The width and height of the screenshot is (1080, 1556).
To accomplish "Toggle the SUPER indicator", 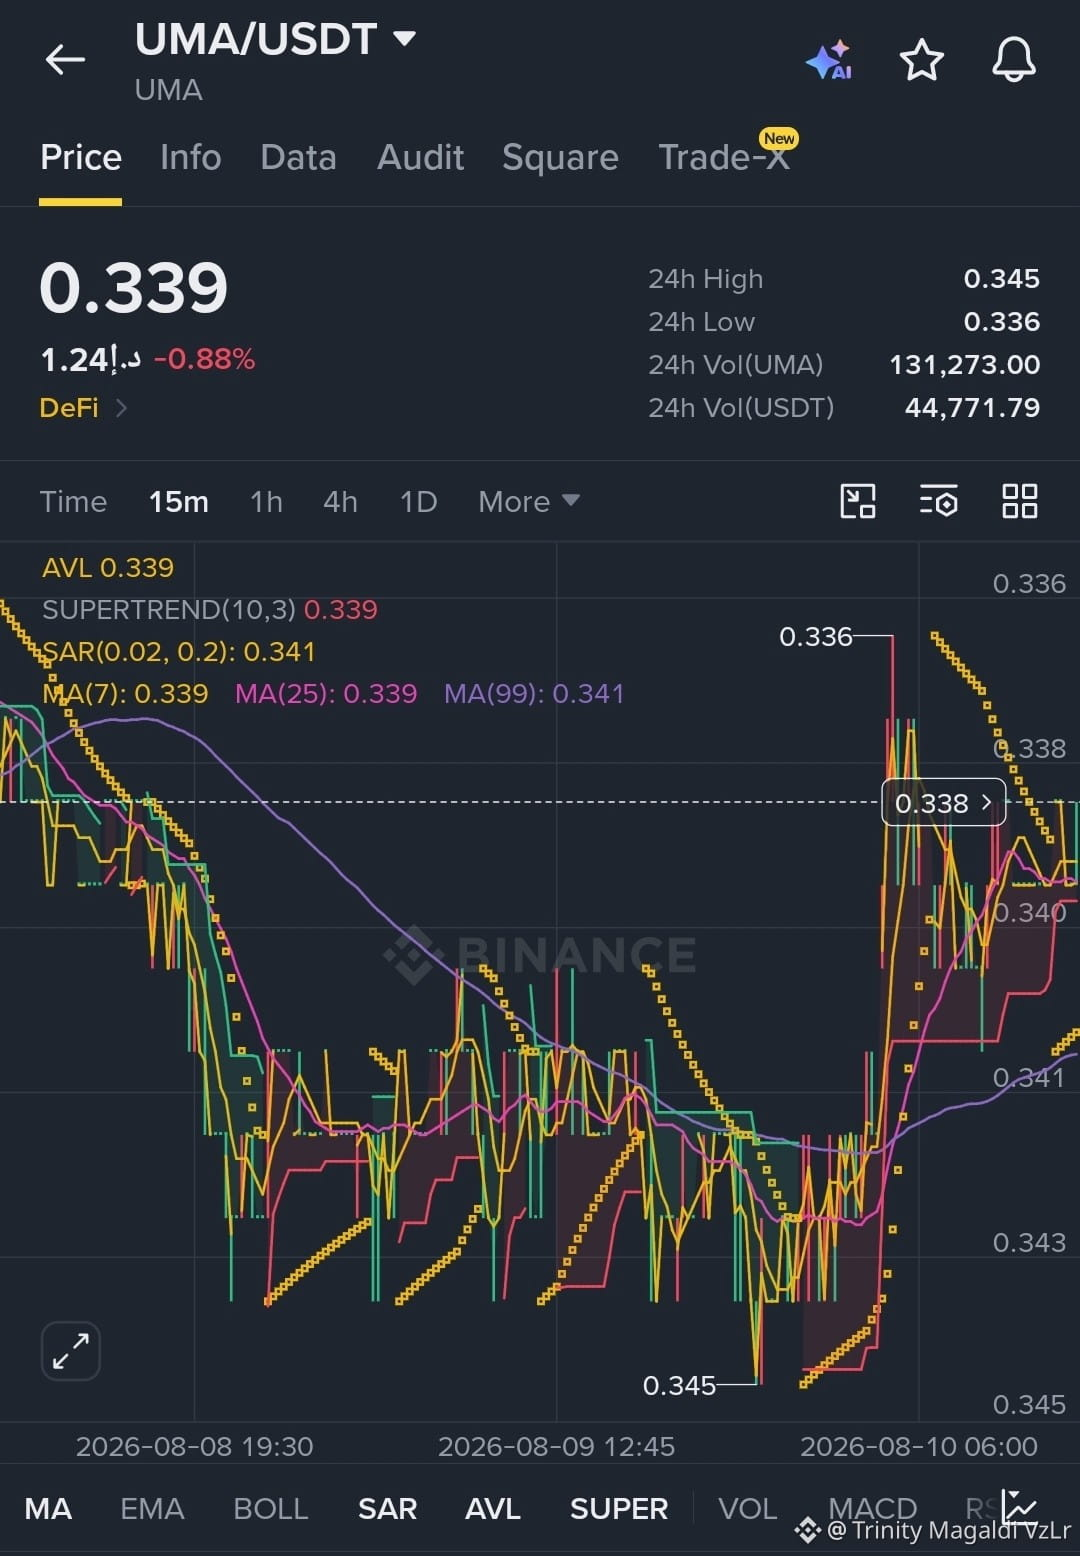I will (x=618, y=1508).
